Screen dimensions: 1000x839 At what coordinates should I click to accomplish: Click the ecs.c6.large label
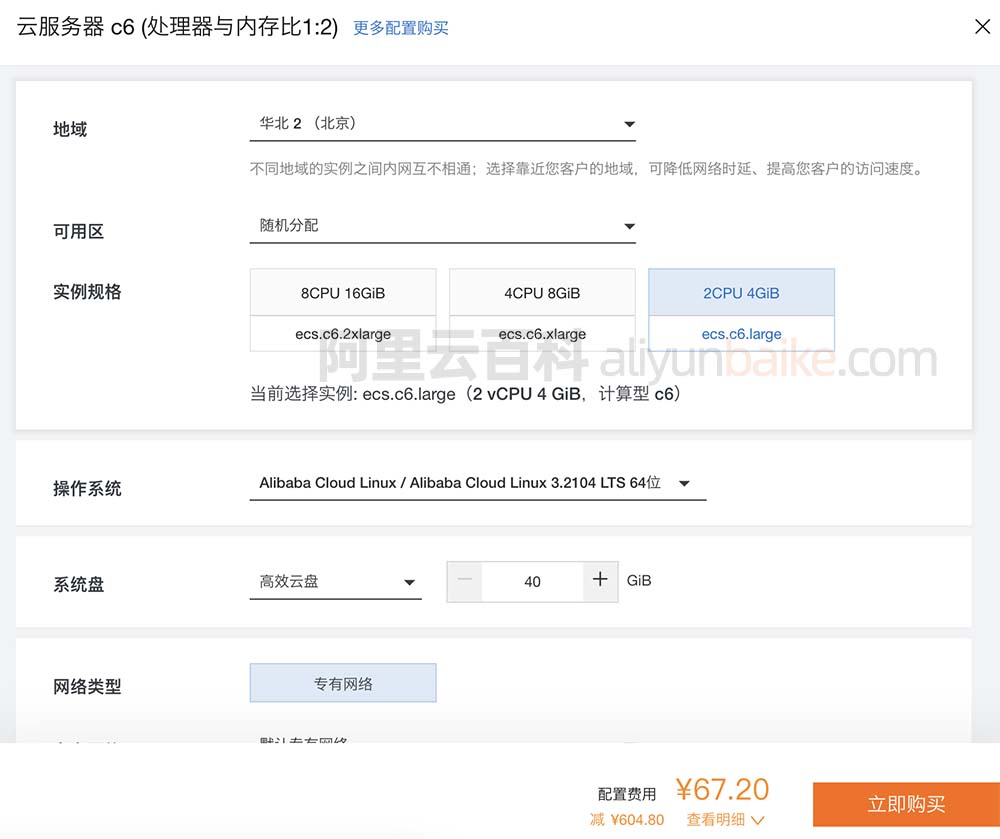pos(741,334)
